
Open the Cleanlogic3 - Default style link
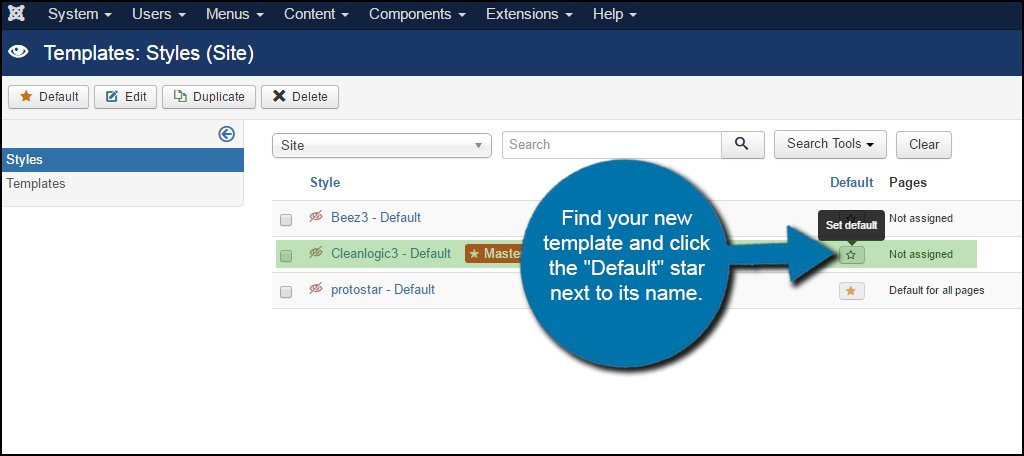pyautogui.click(x=391, y=253)
